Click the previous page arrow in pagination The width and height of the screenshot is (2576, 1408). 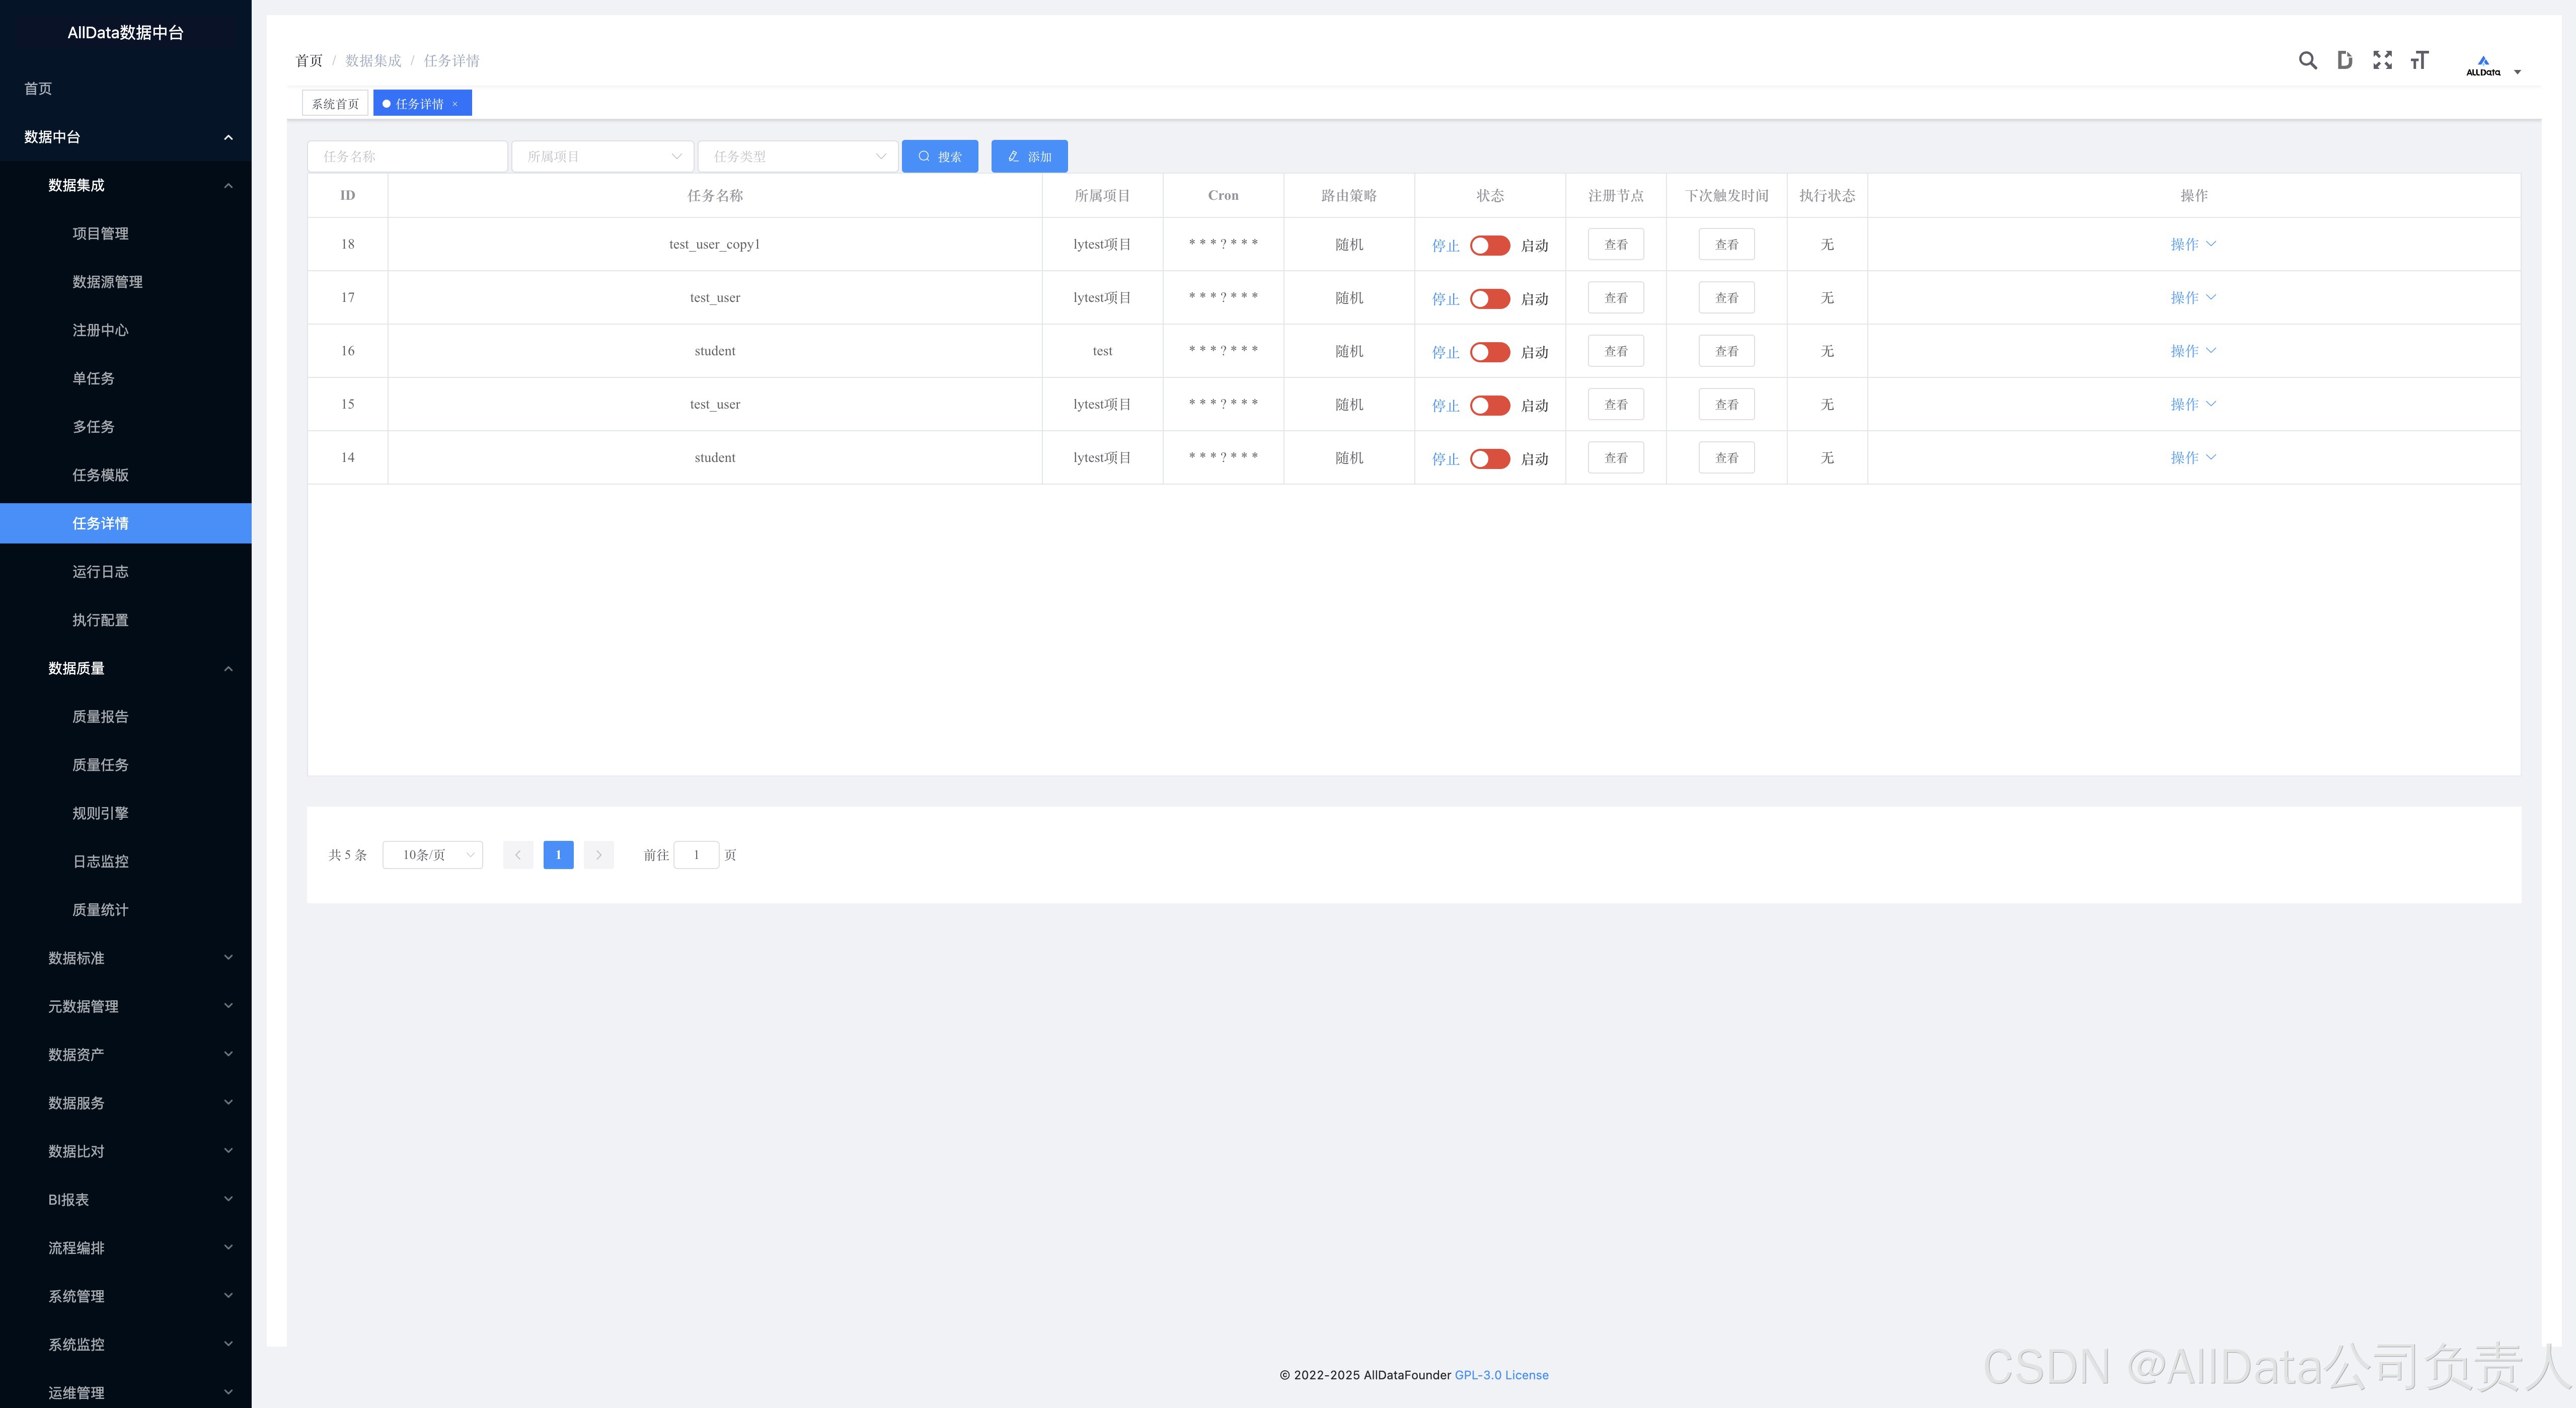tap(518, 855)
